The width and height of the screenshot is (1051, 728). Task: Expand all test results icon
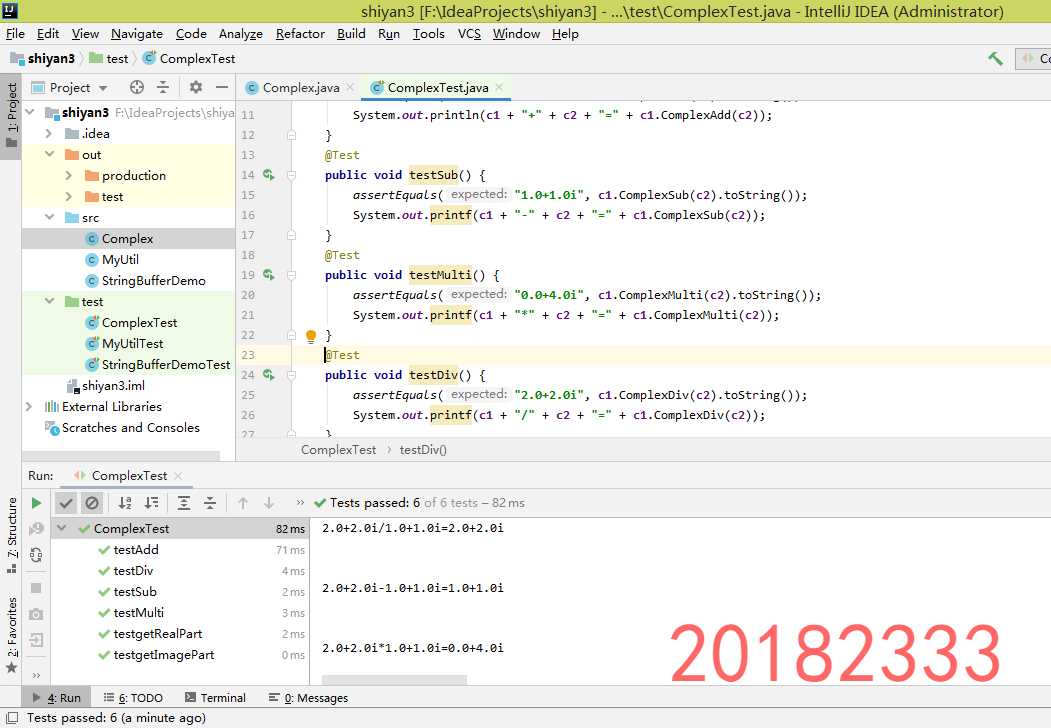[184, 503]
